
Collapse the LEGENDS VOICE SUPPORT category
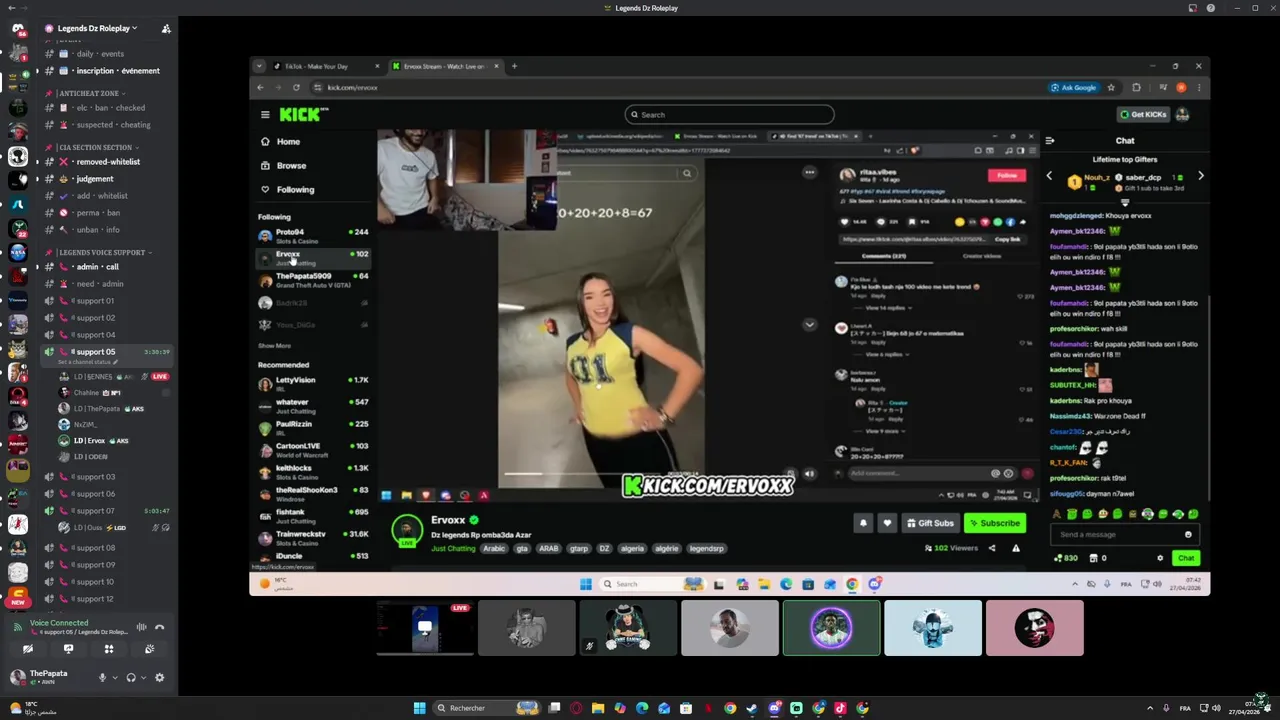(103, 252)
